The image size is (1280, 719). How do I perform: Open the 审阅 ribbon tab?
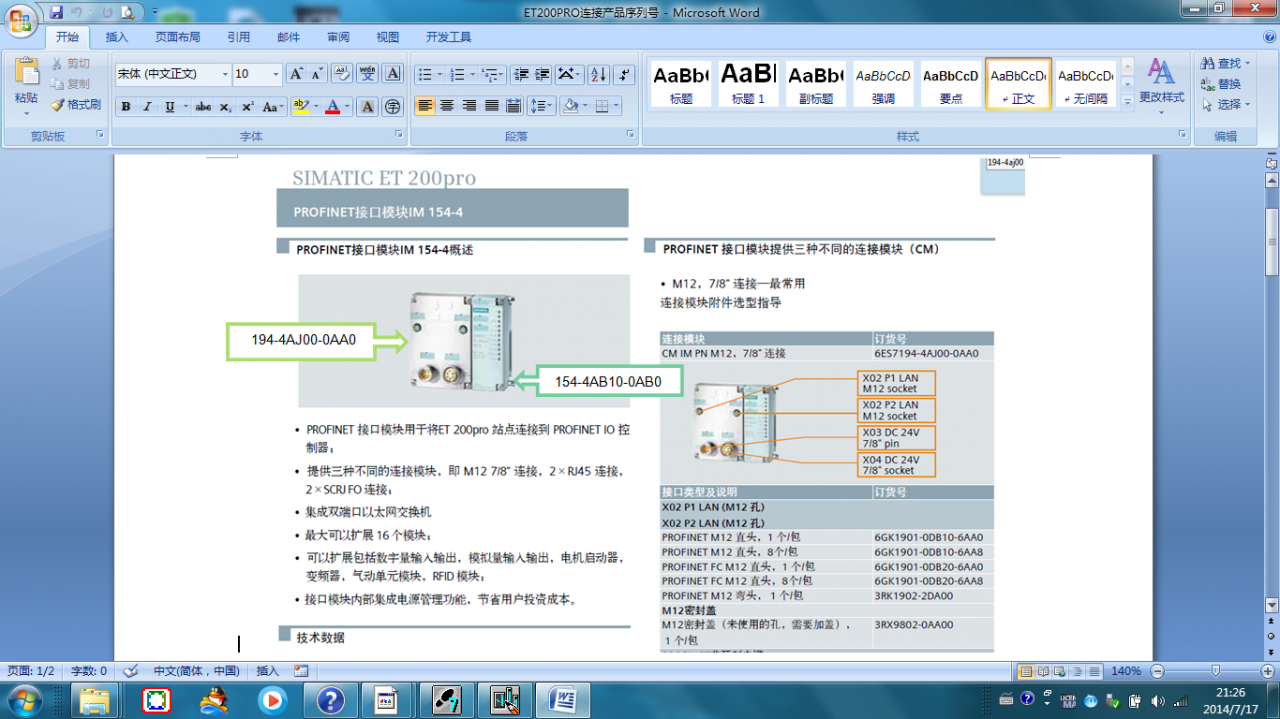tap(338, 38)
